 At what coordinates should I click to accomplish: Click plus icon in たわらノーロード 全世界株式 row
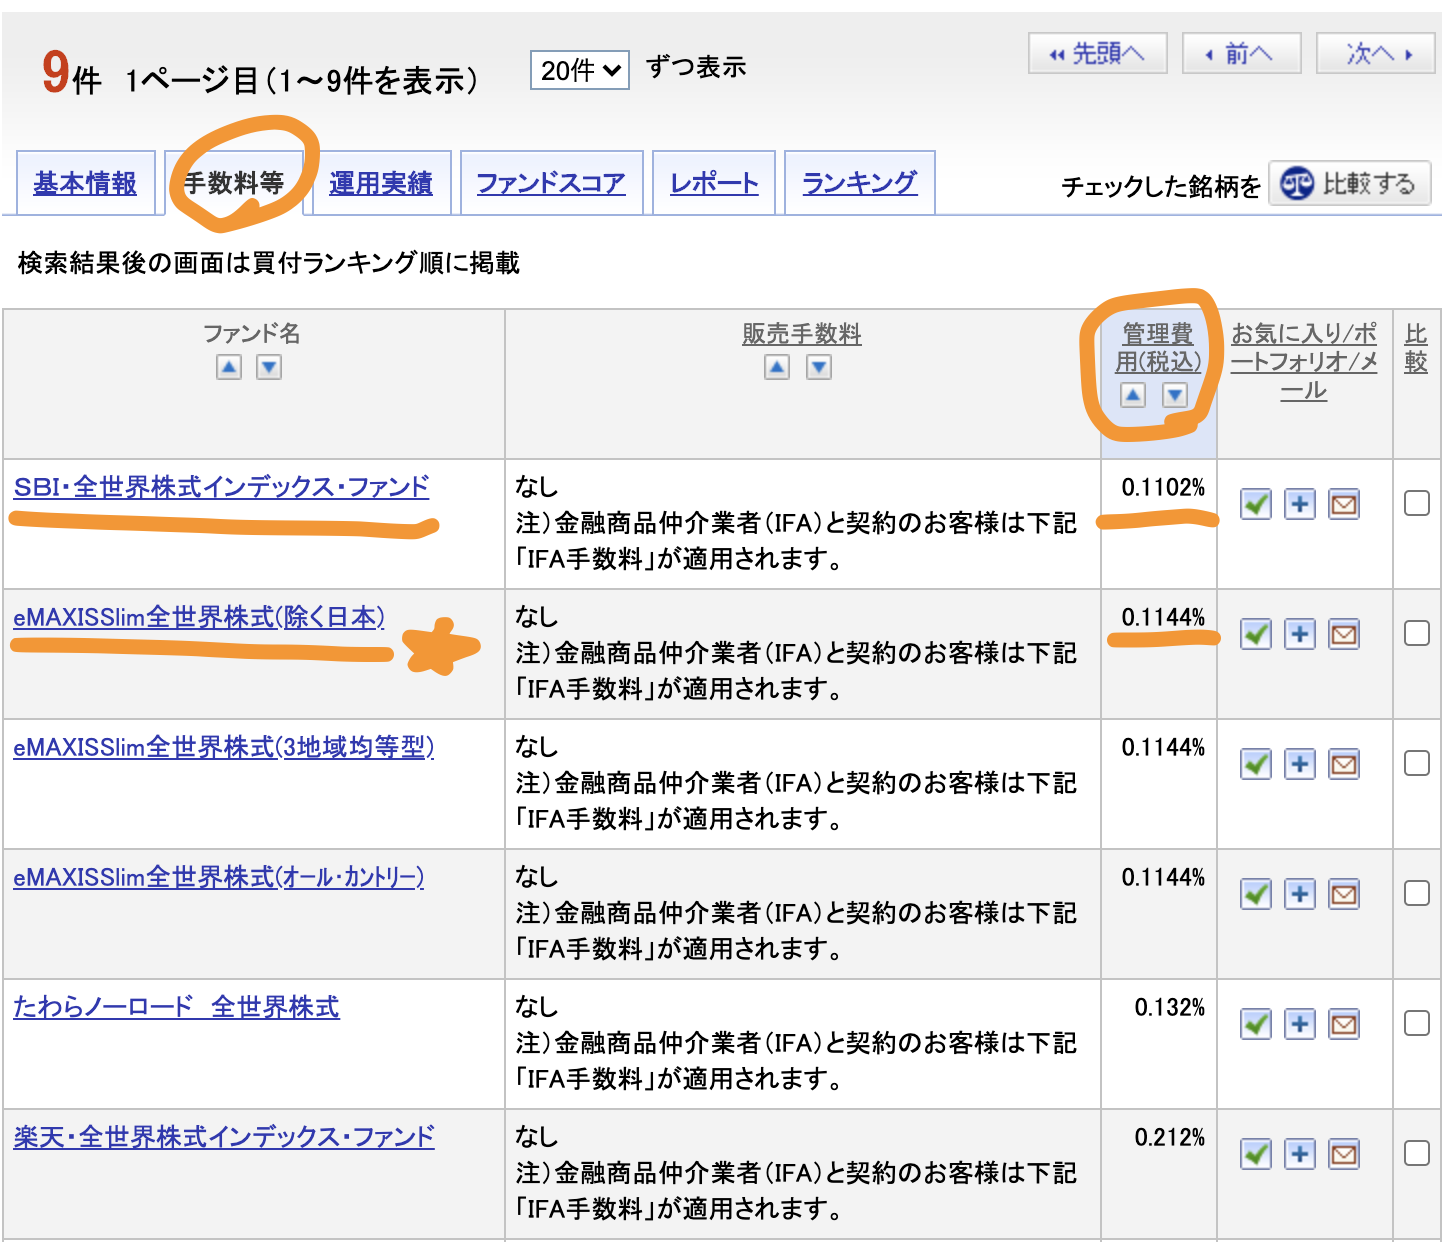pyautogui.click(x=1299, y=1024)
